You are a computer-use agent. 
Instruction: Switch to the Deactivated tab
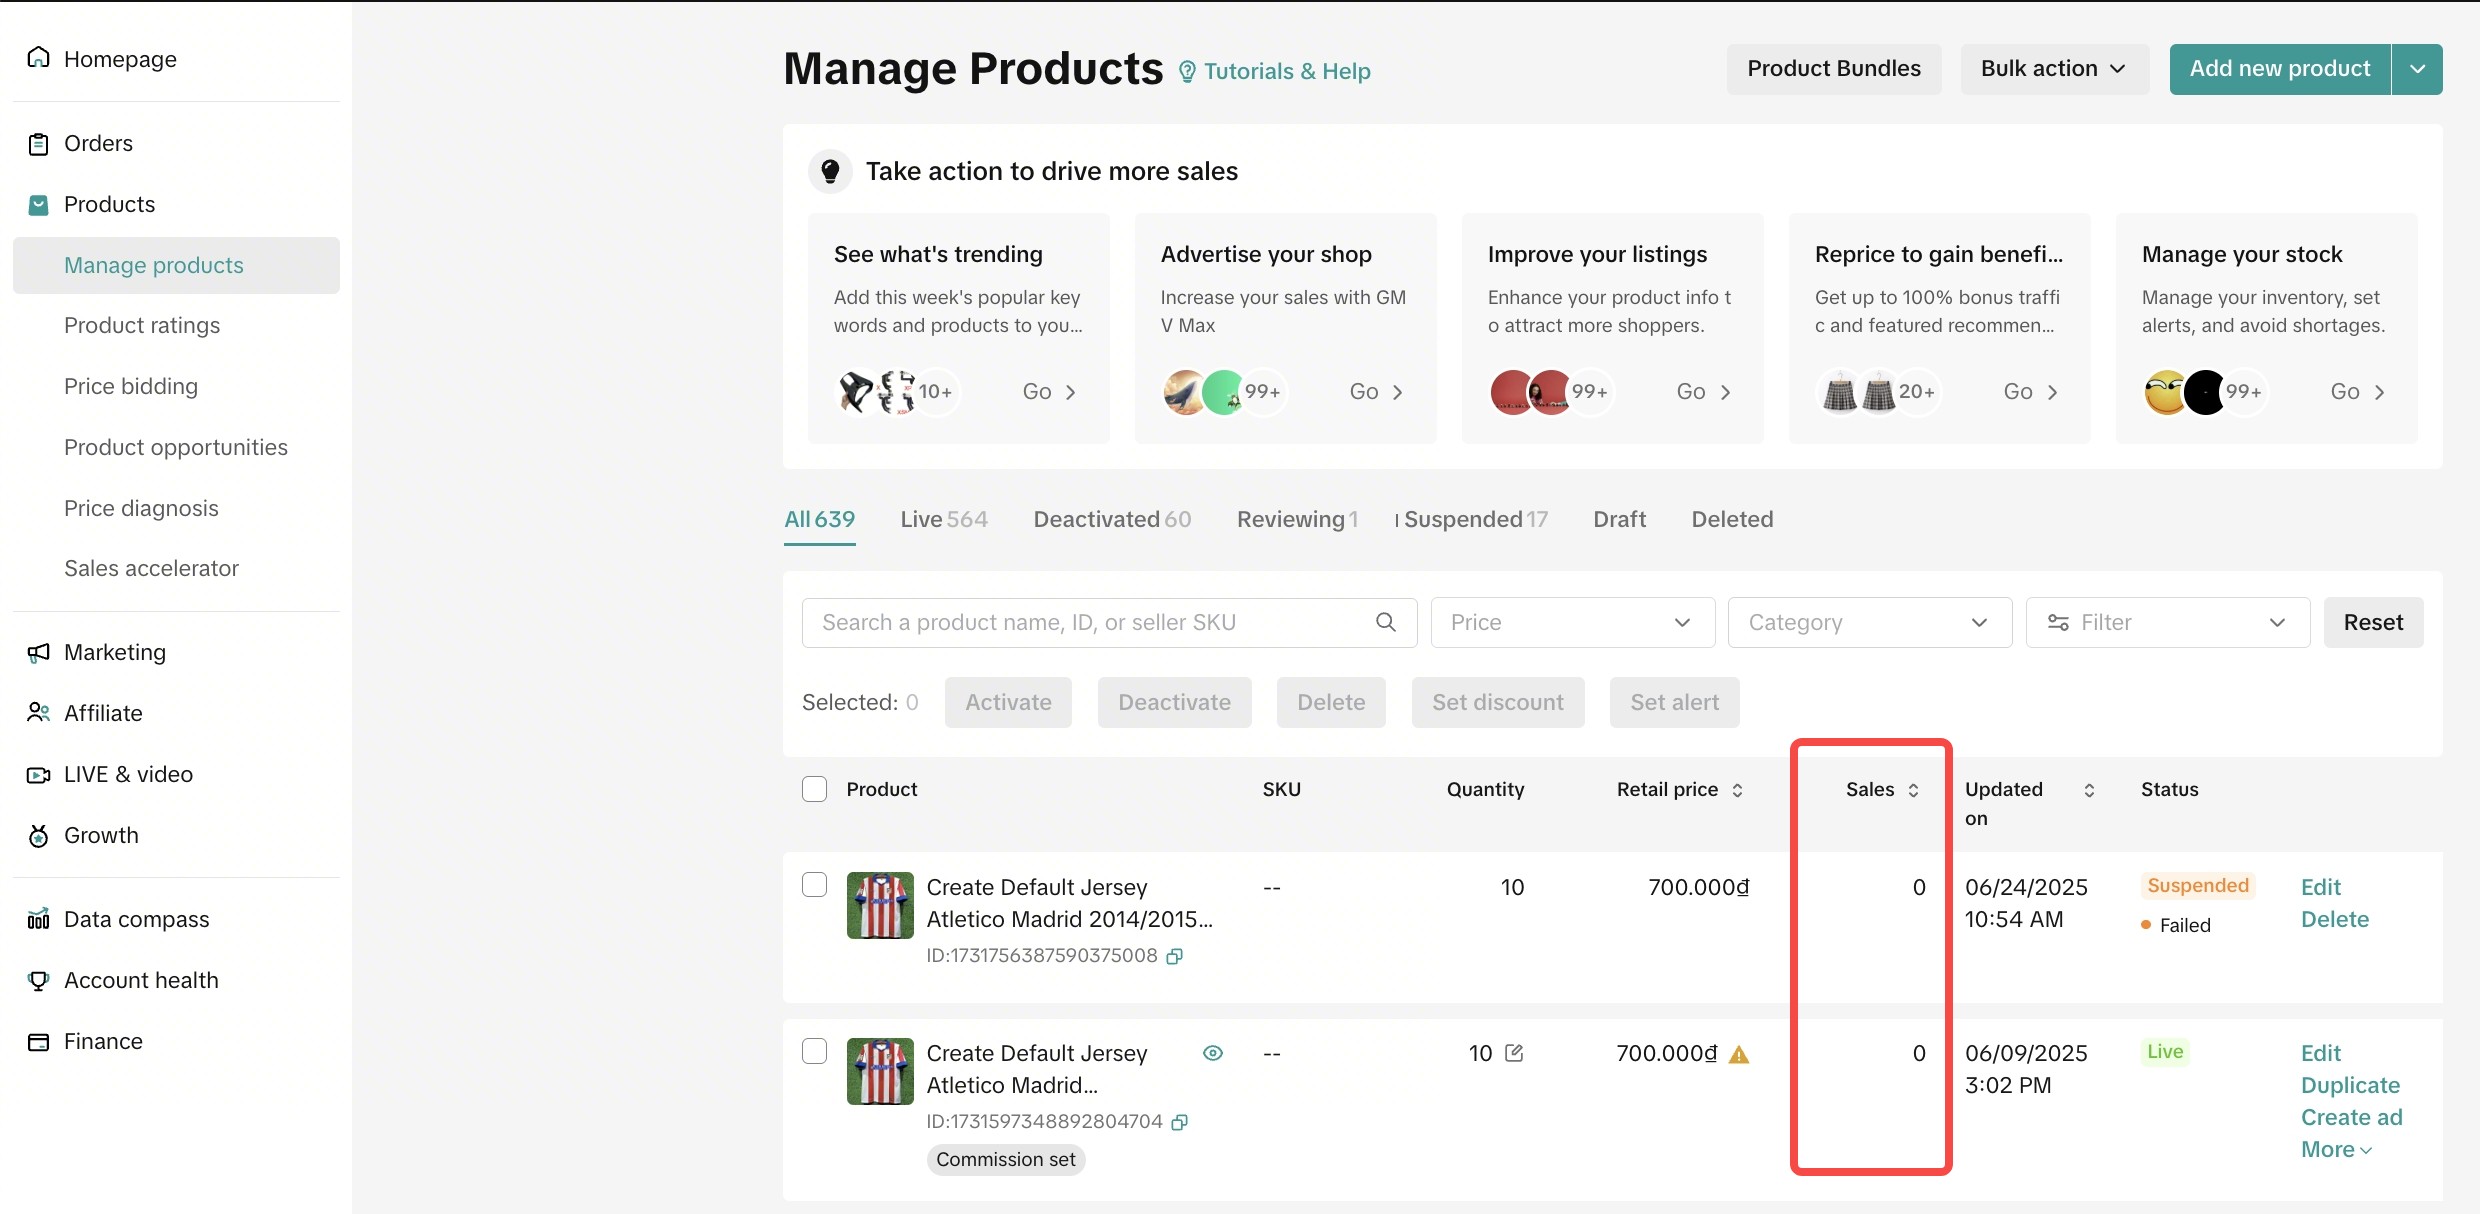coord(1111,519)
